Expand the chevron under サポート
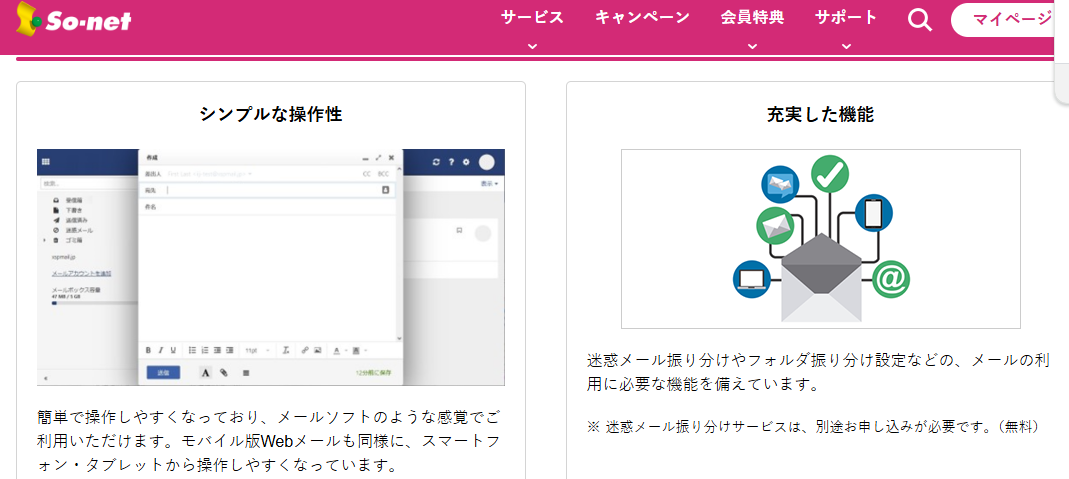Screen dimensions: 1069x479 pos(846,46)
